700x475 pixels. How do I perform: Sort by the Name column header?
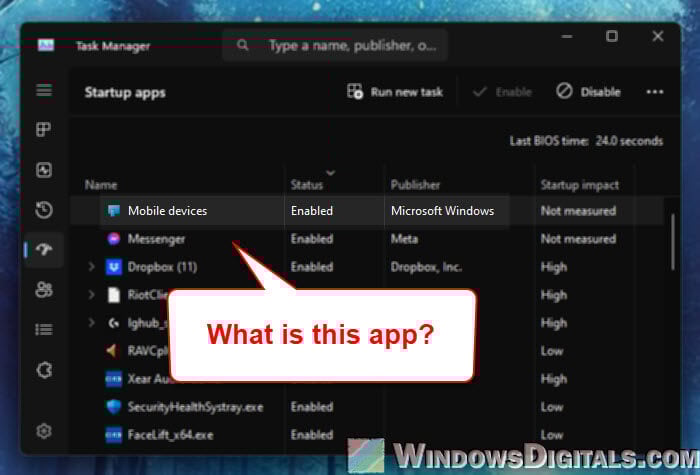coord(101,185)
